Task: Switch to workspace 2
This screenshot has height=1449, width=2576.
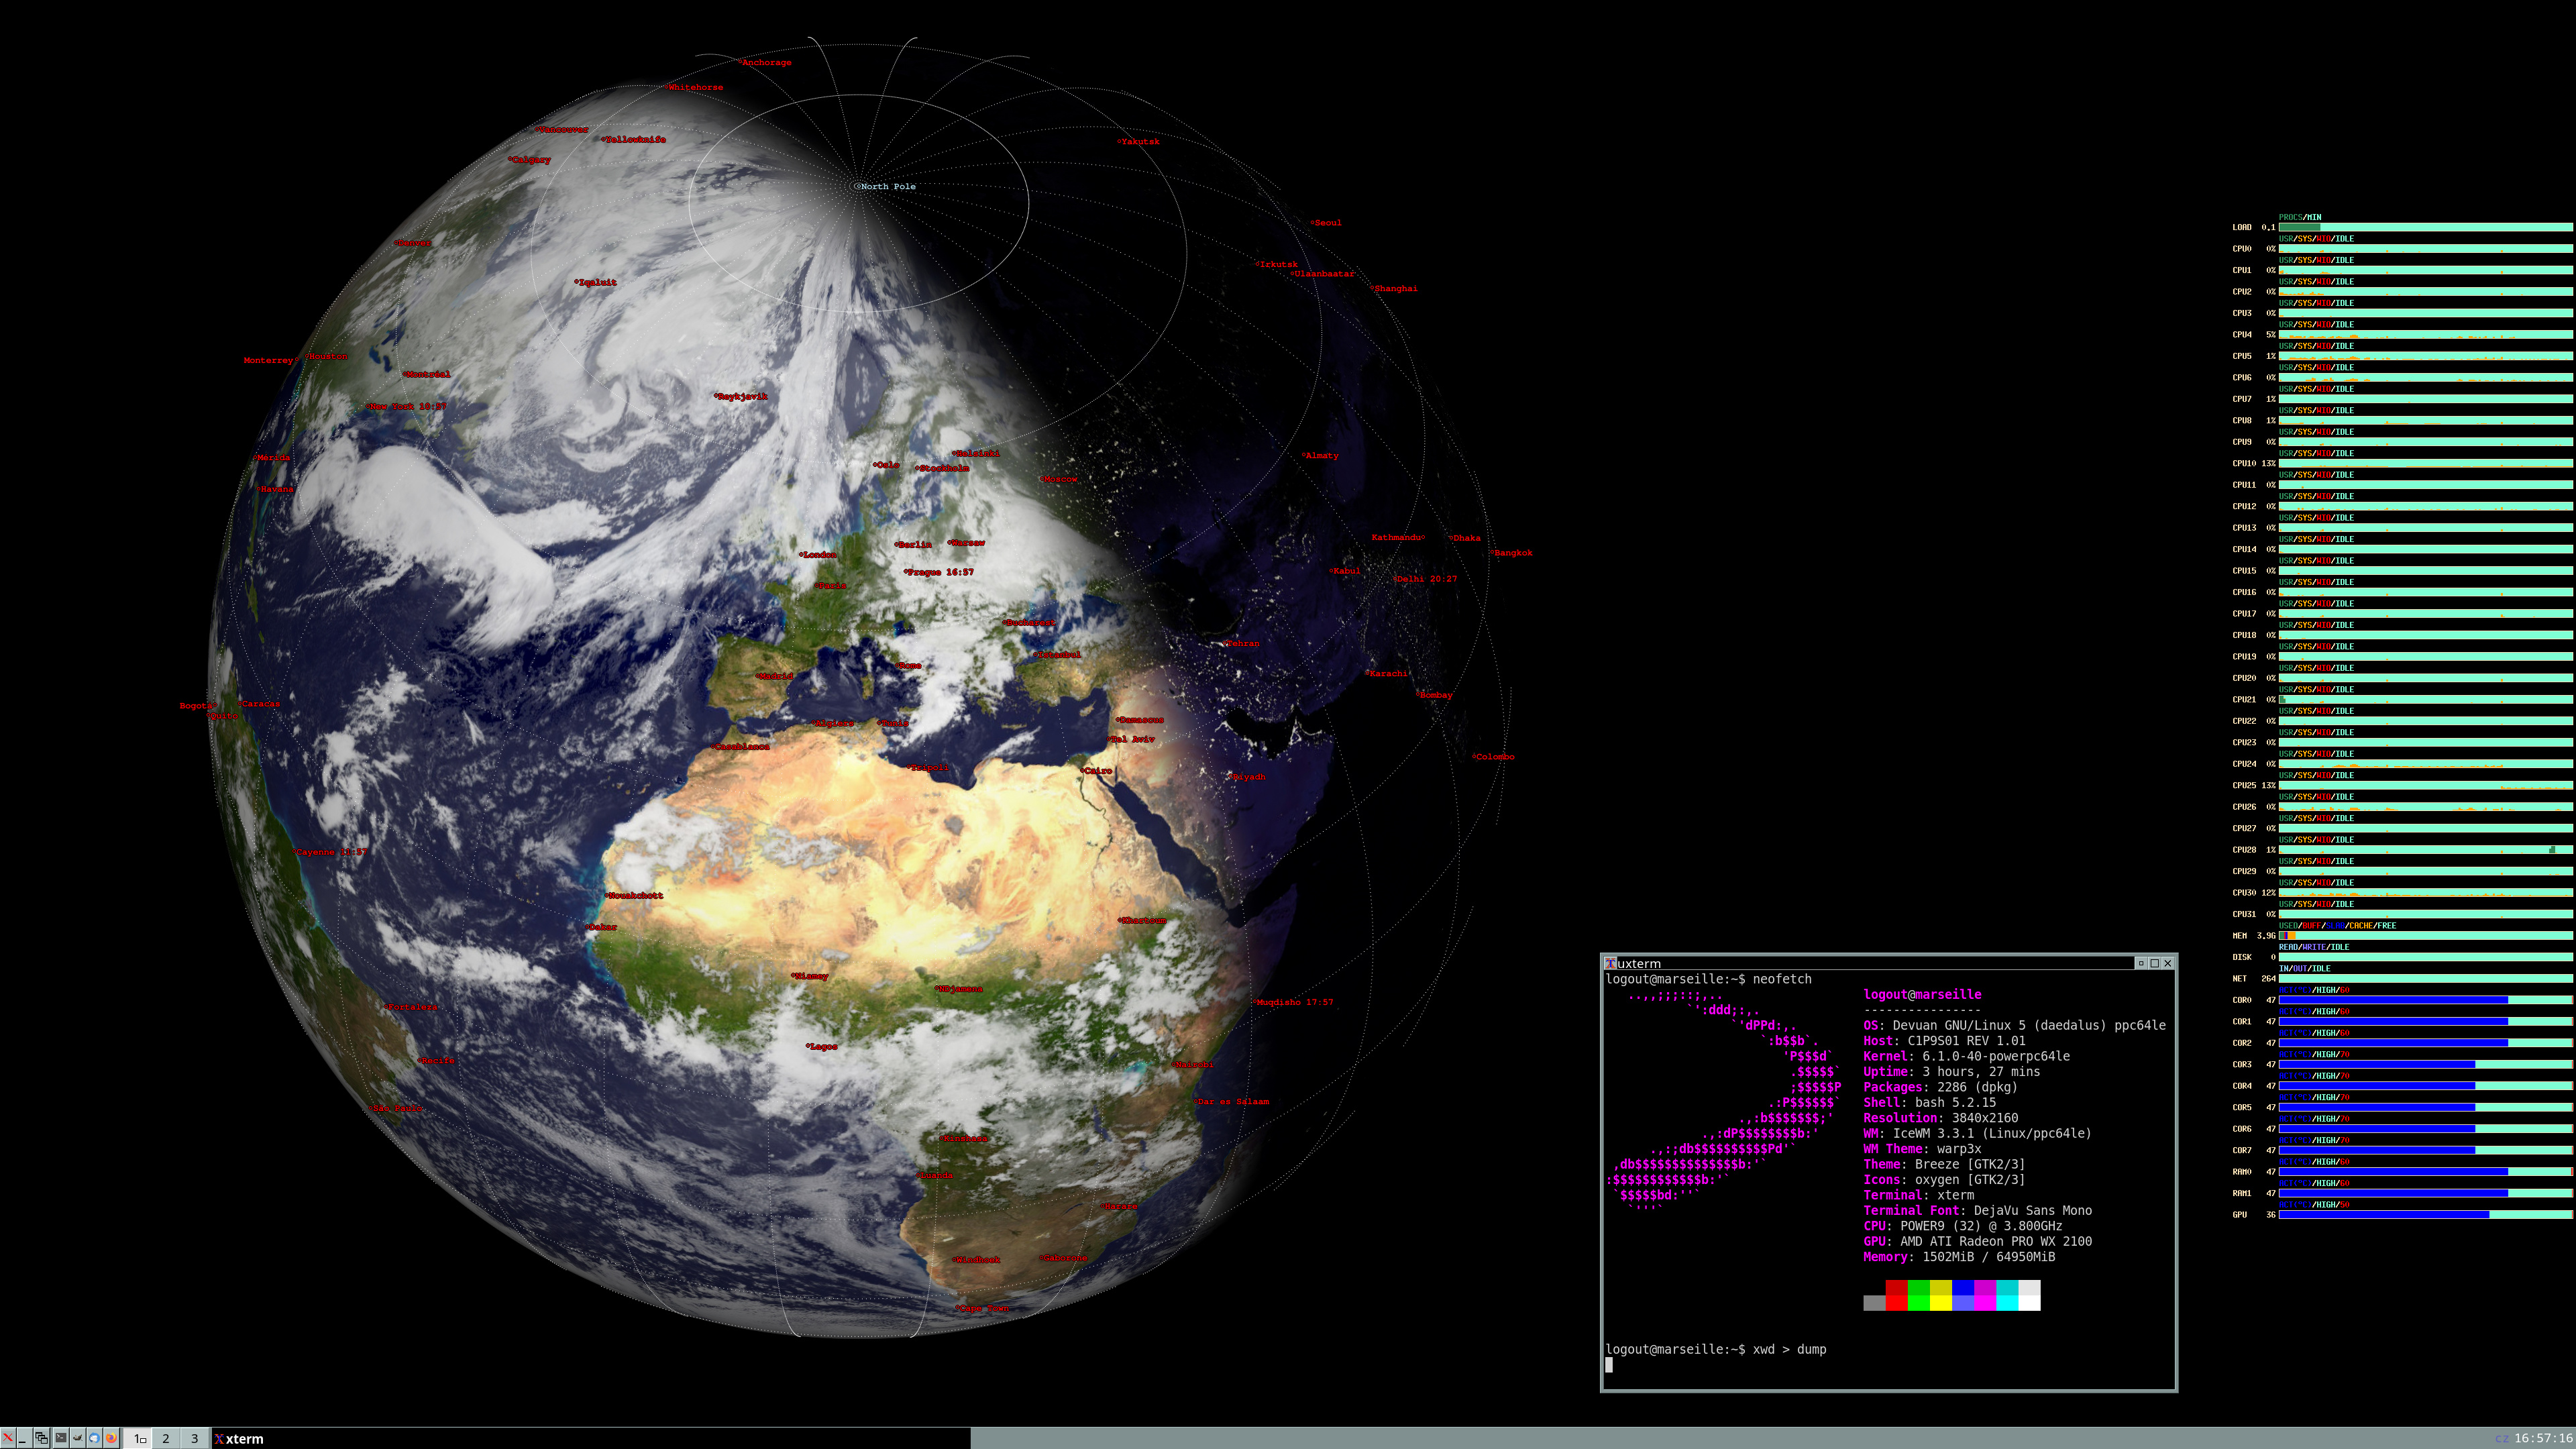Action: coord(166,1439)
